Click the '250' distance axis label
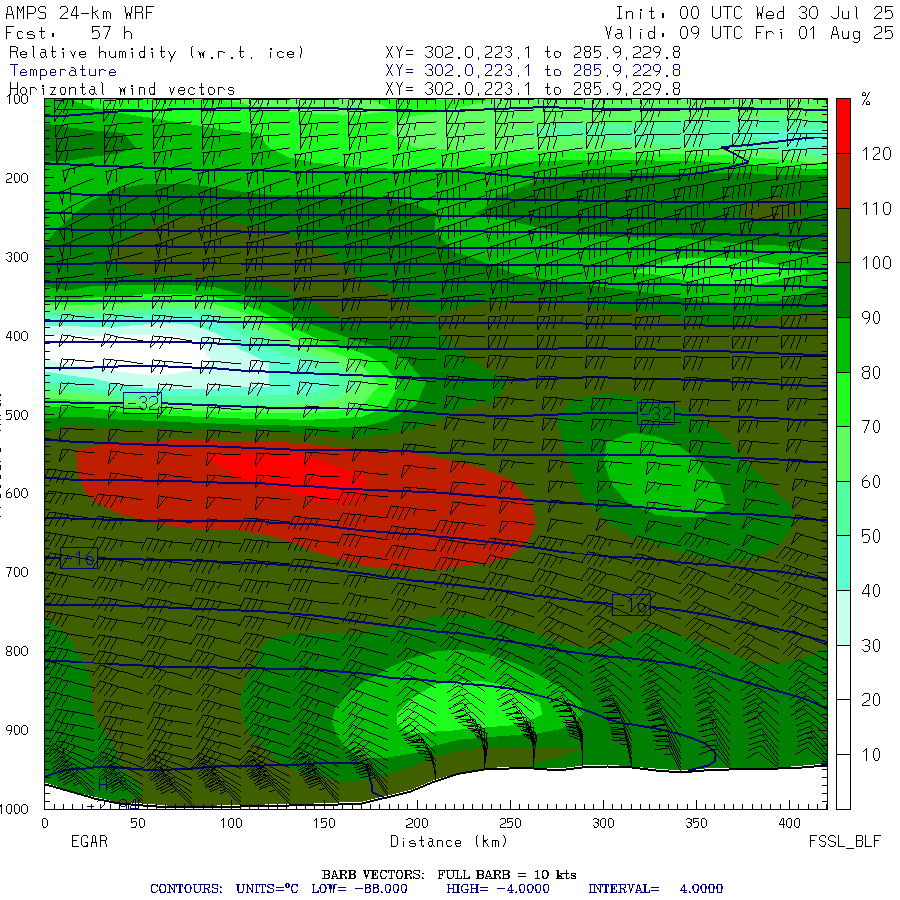Viewport: 900px width, 900px height. [x=510, y=823]
